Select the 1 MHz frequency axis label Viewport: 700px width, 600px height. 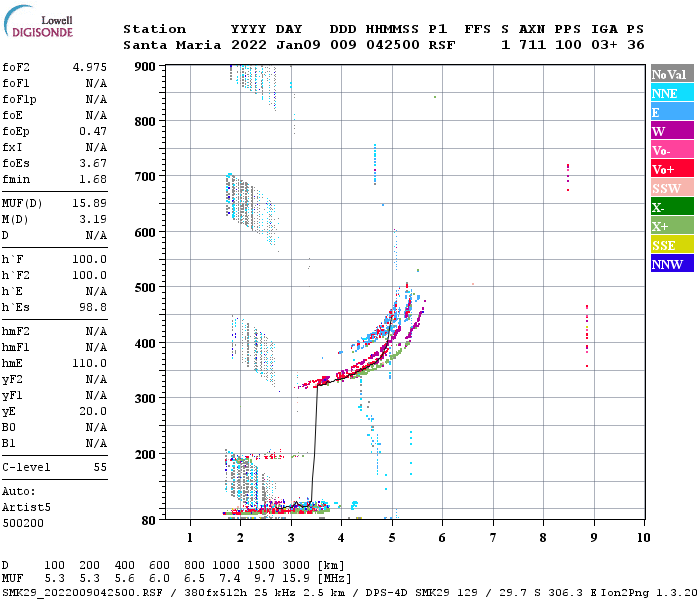point(190,538)
